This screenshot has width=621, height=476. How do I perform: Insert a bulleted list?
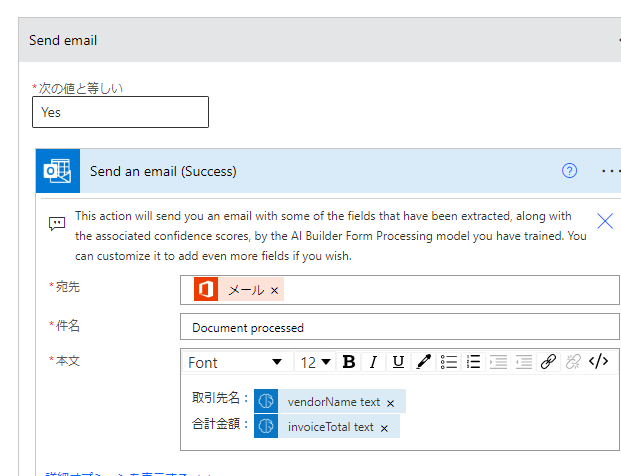pos(449,362)
